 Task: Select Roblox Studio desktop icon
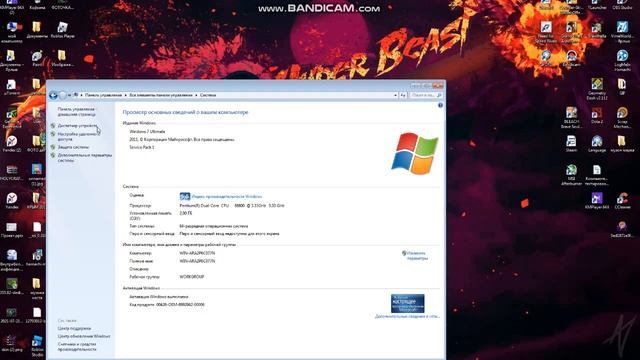pos(37,346)
